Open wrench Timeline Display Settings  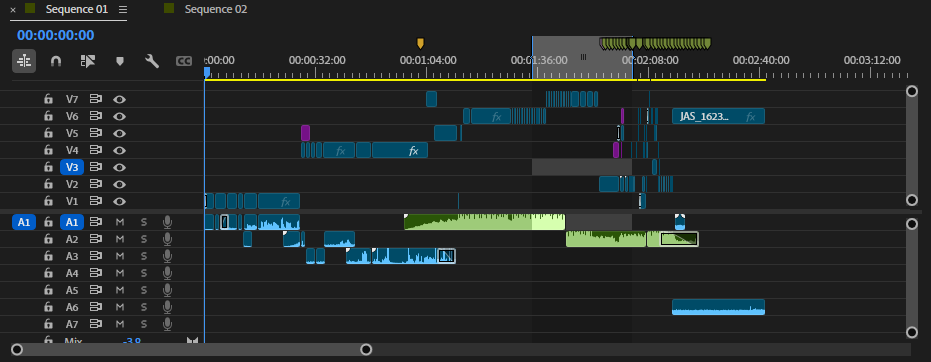pos(152,61)
